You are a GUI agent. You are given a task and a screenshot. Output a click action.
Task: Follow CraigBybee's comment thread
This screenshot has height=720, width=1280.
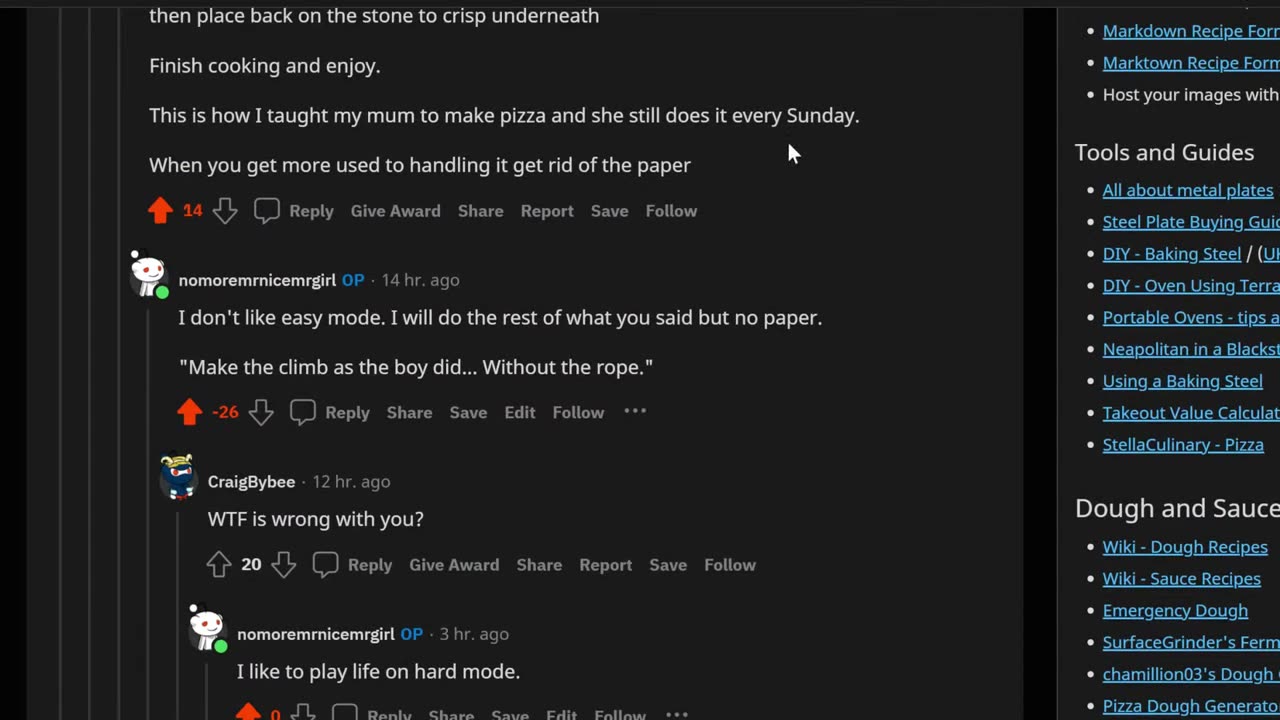[730, 565]
